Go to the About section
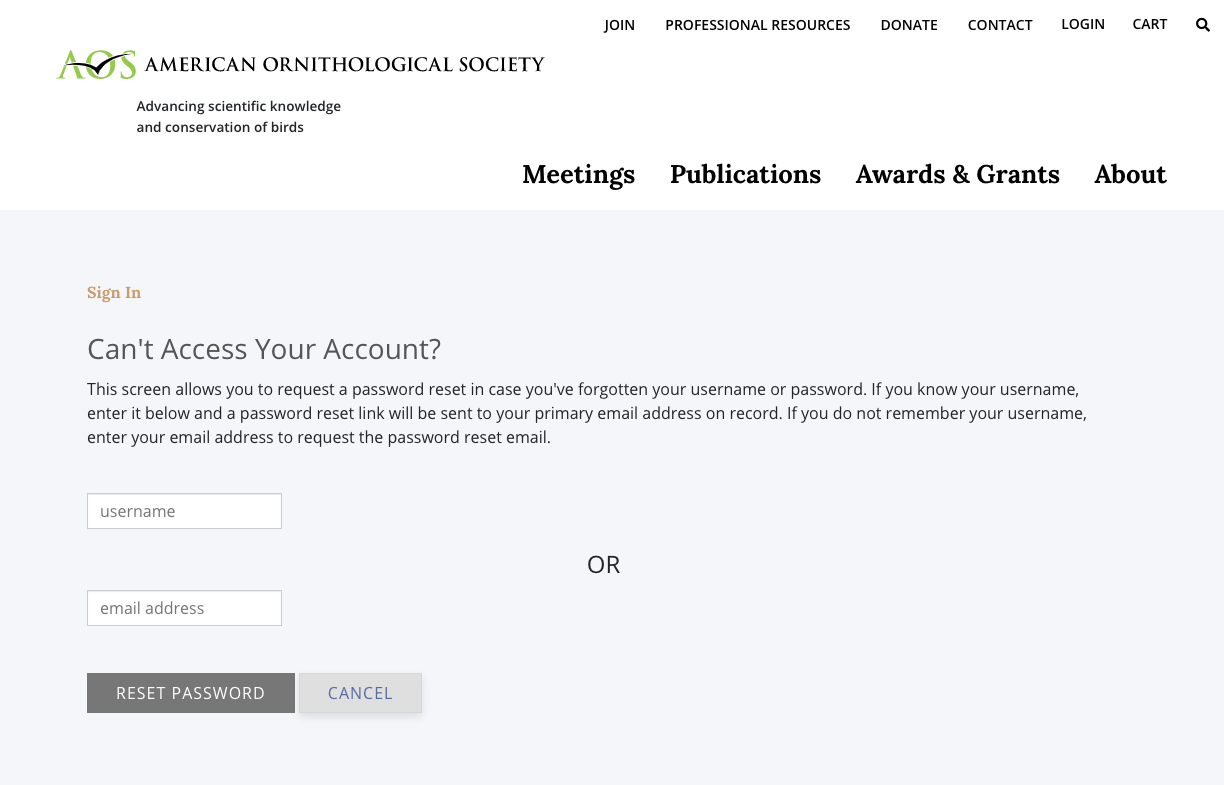 pyautogui.click(x=1130, y=174)
